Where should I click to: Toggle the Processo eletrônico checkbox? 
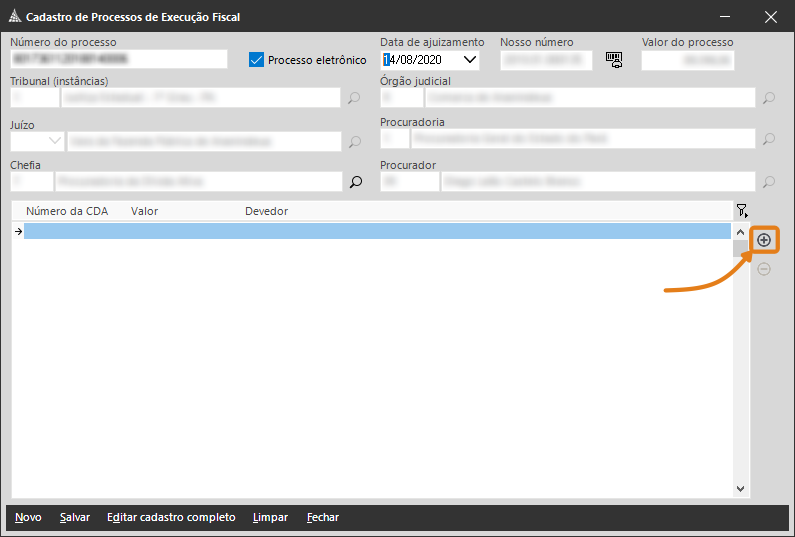pyautogui.click(x=256, y=60)
